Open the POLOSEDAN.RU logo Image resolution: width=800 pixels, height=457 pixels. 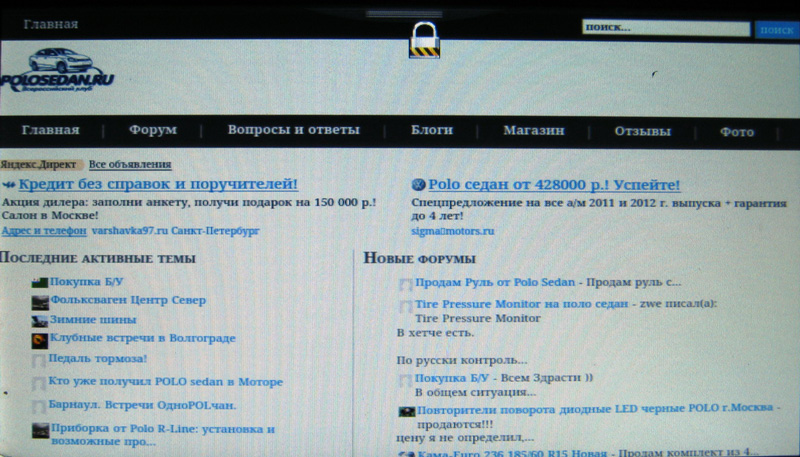click(57, 70)
